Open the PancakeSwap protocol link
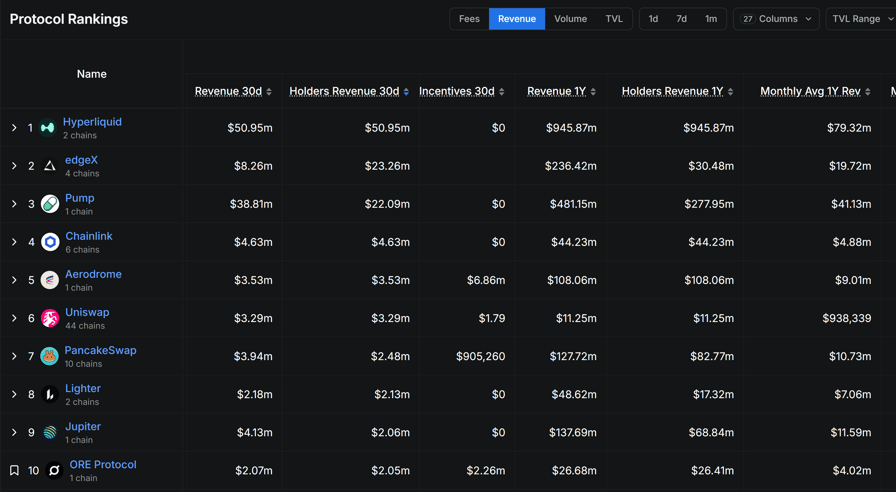 [100, 350]
